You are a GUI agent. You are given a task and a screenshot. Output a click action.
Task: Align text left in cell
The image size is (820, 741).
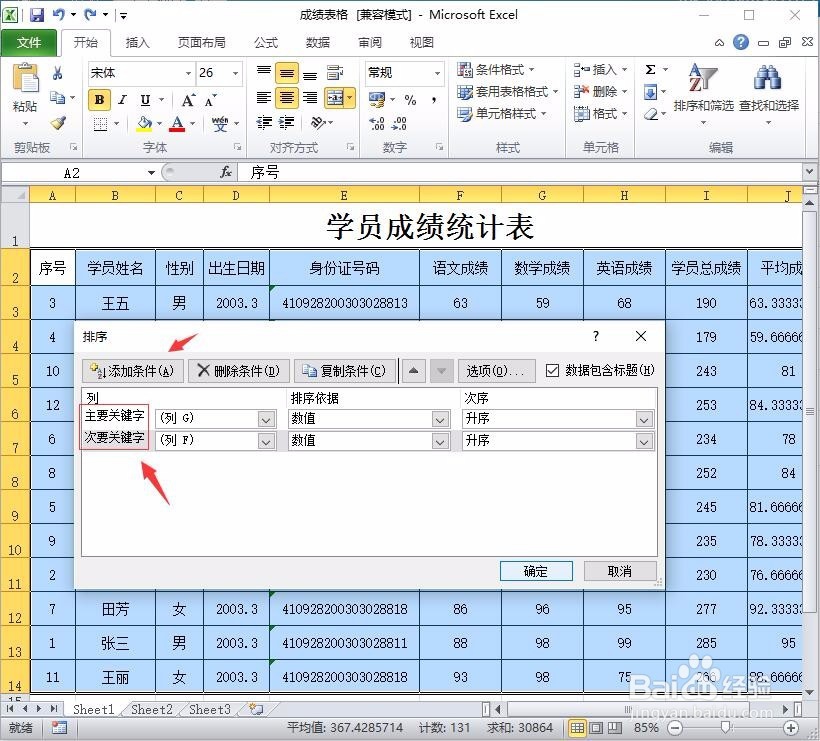coord(264,98)
